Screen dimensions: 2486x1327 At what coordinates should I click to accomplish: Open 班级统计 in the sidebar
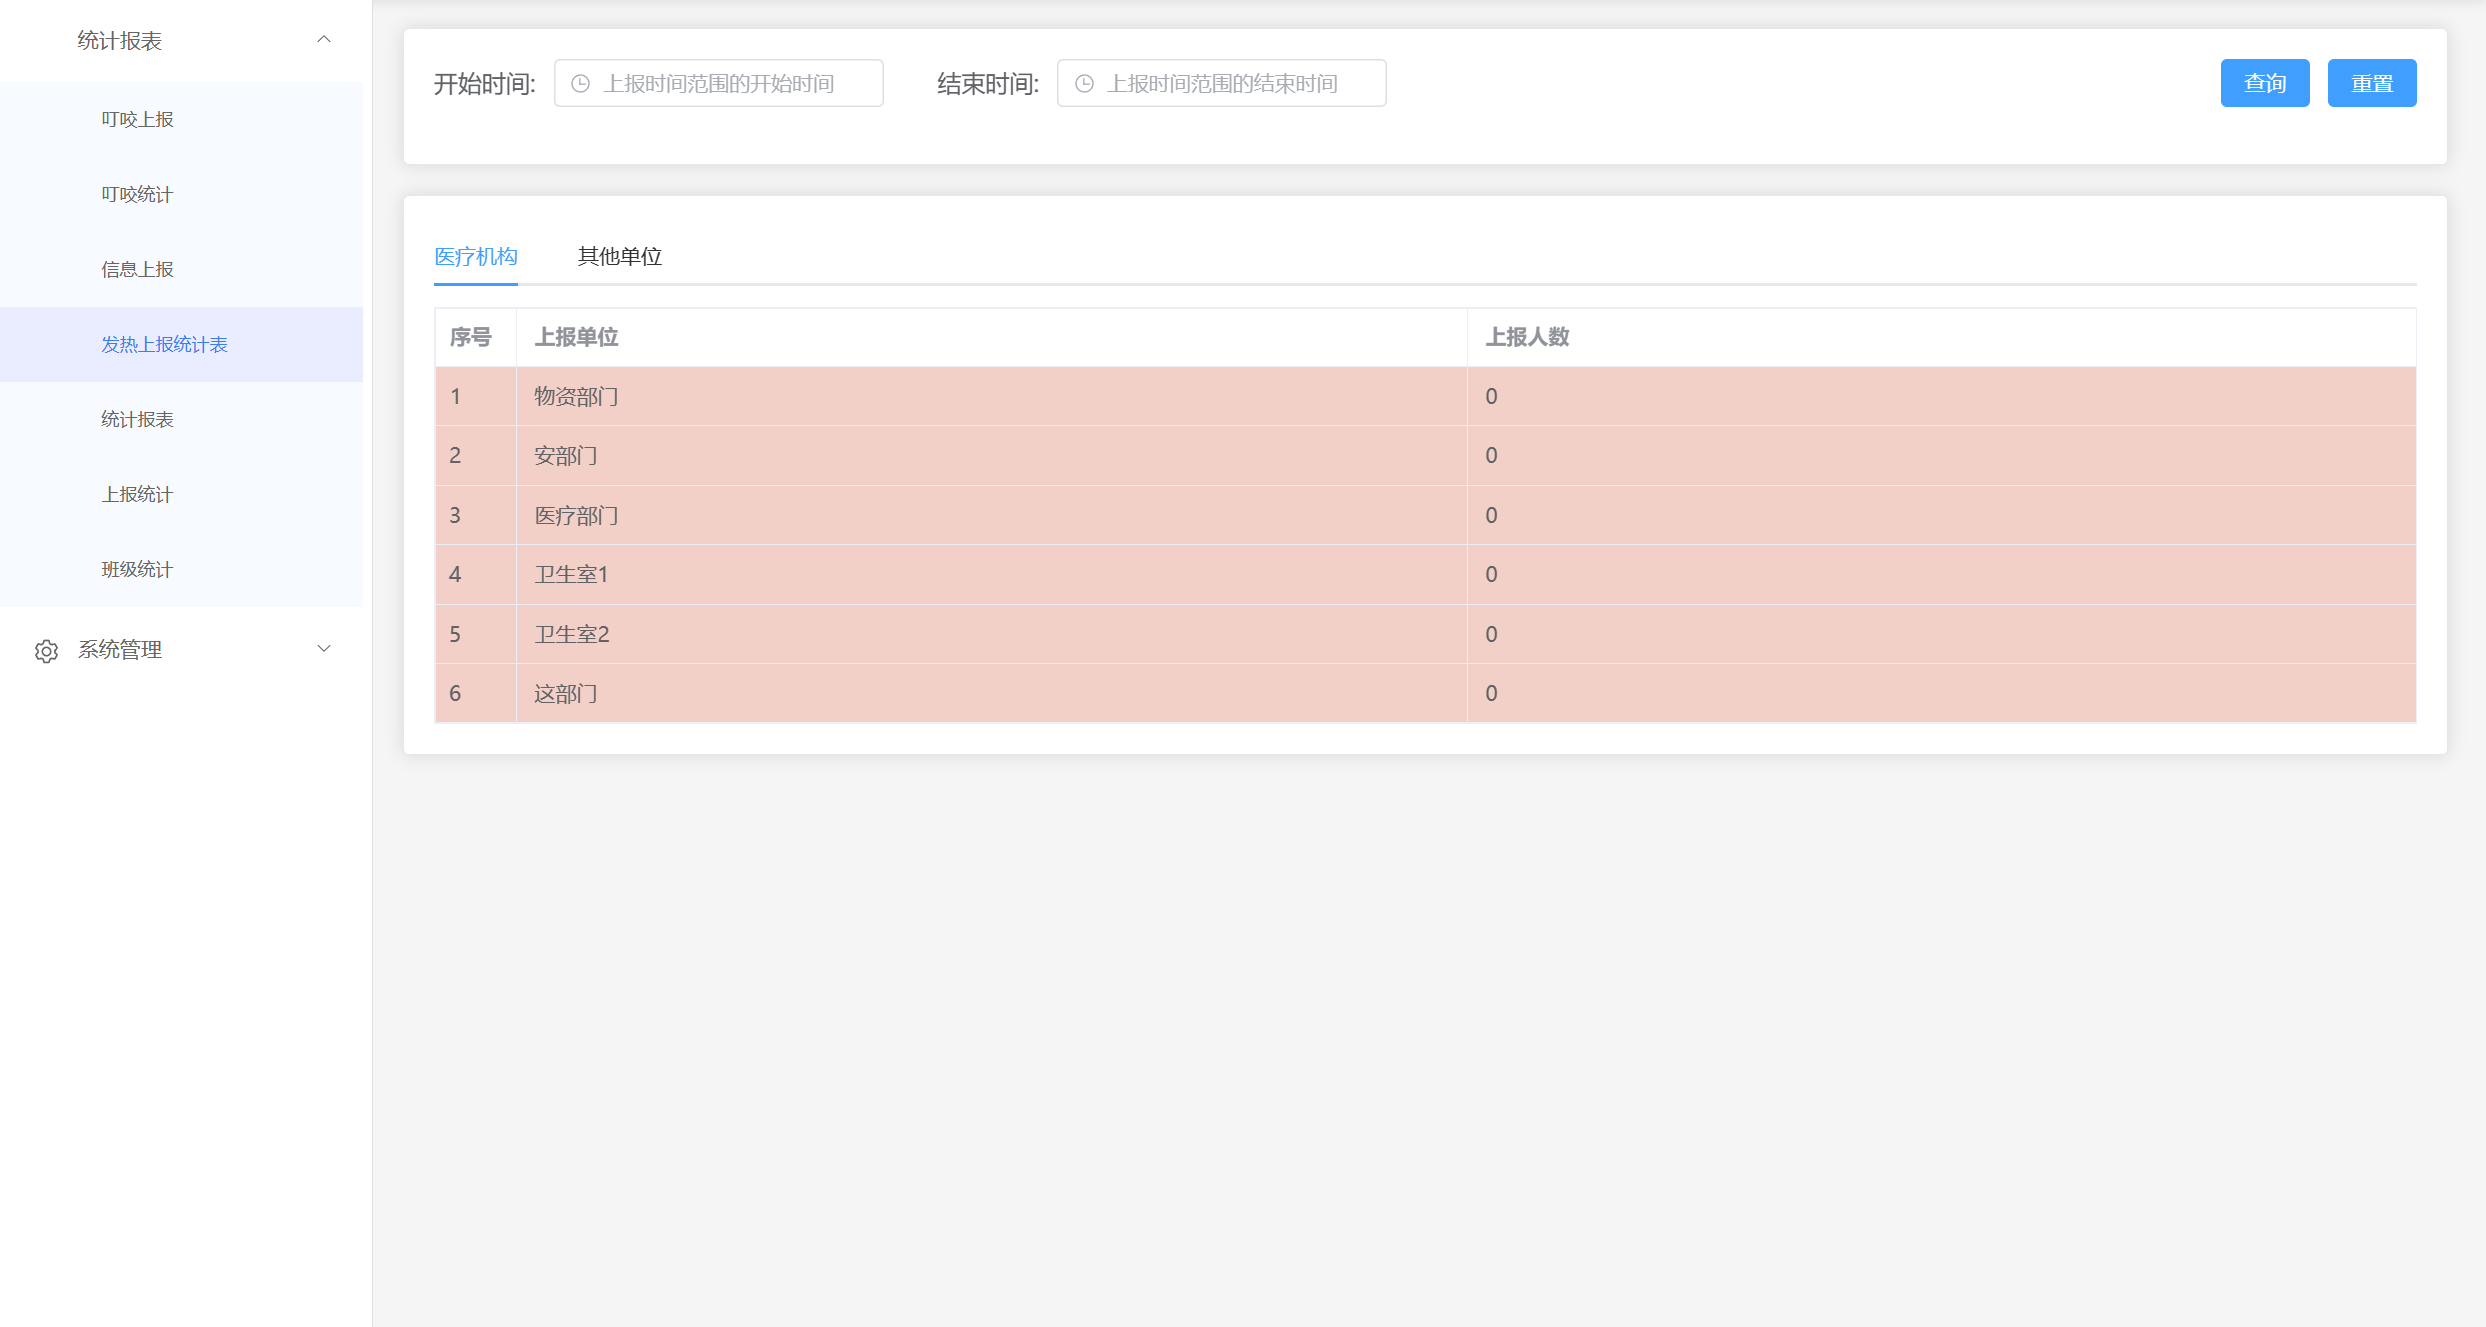[x=181, y=570]
